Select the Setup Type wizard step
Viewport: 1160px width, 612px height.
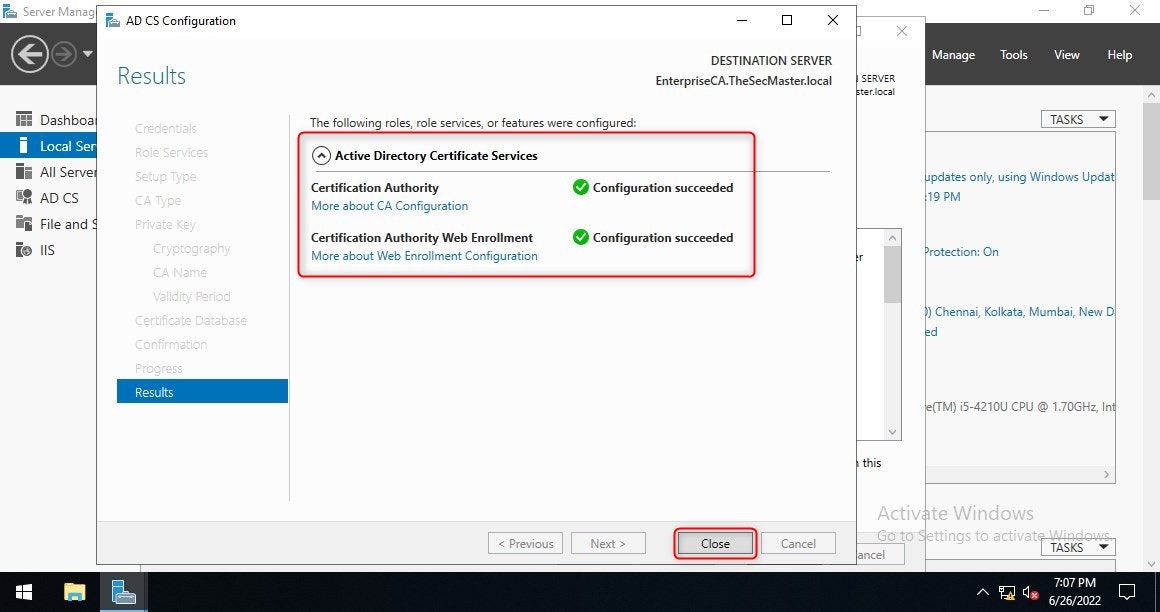point(166,176)
